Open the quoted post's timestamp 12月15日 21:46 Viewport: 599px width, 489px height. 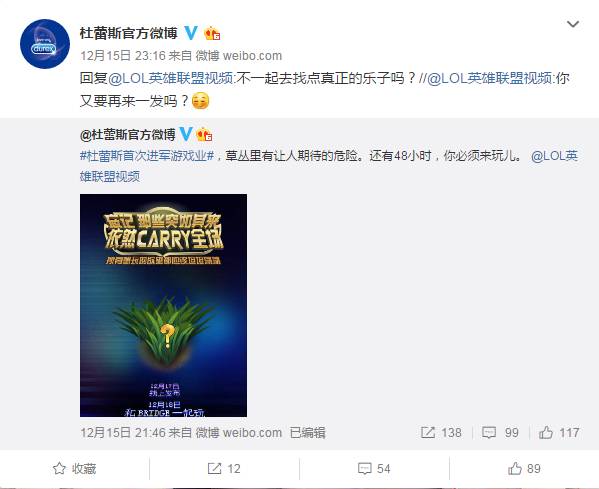click(123, 433)
